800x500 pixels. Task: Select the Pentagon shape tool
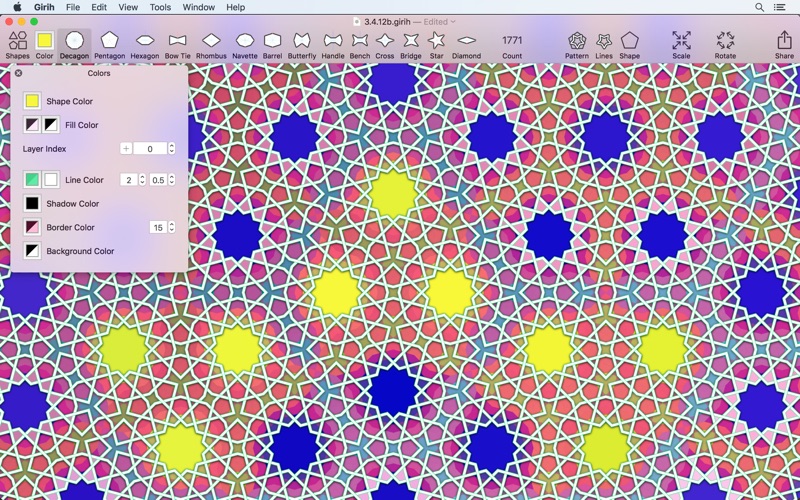[109, 44]
